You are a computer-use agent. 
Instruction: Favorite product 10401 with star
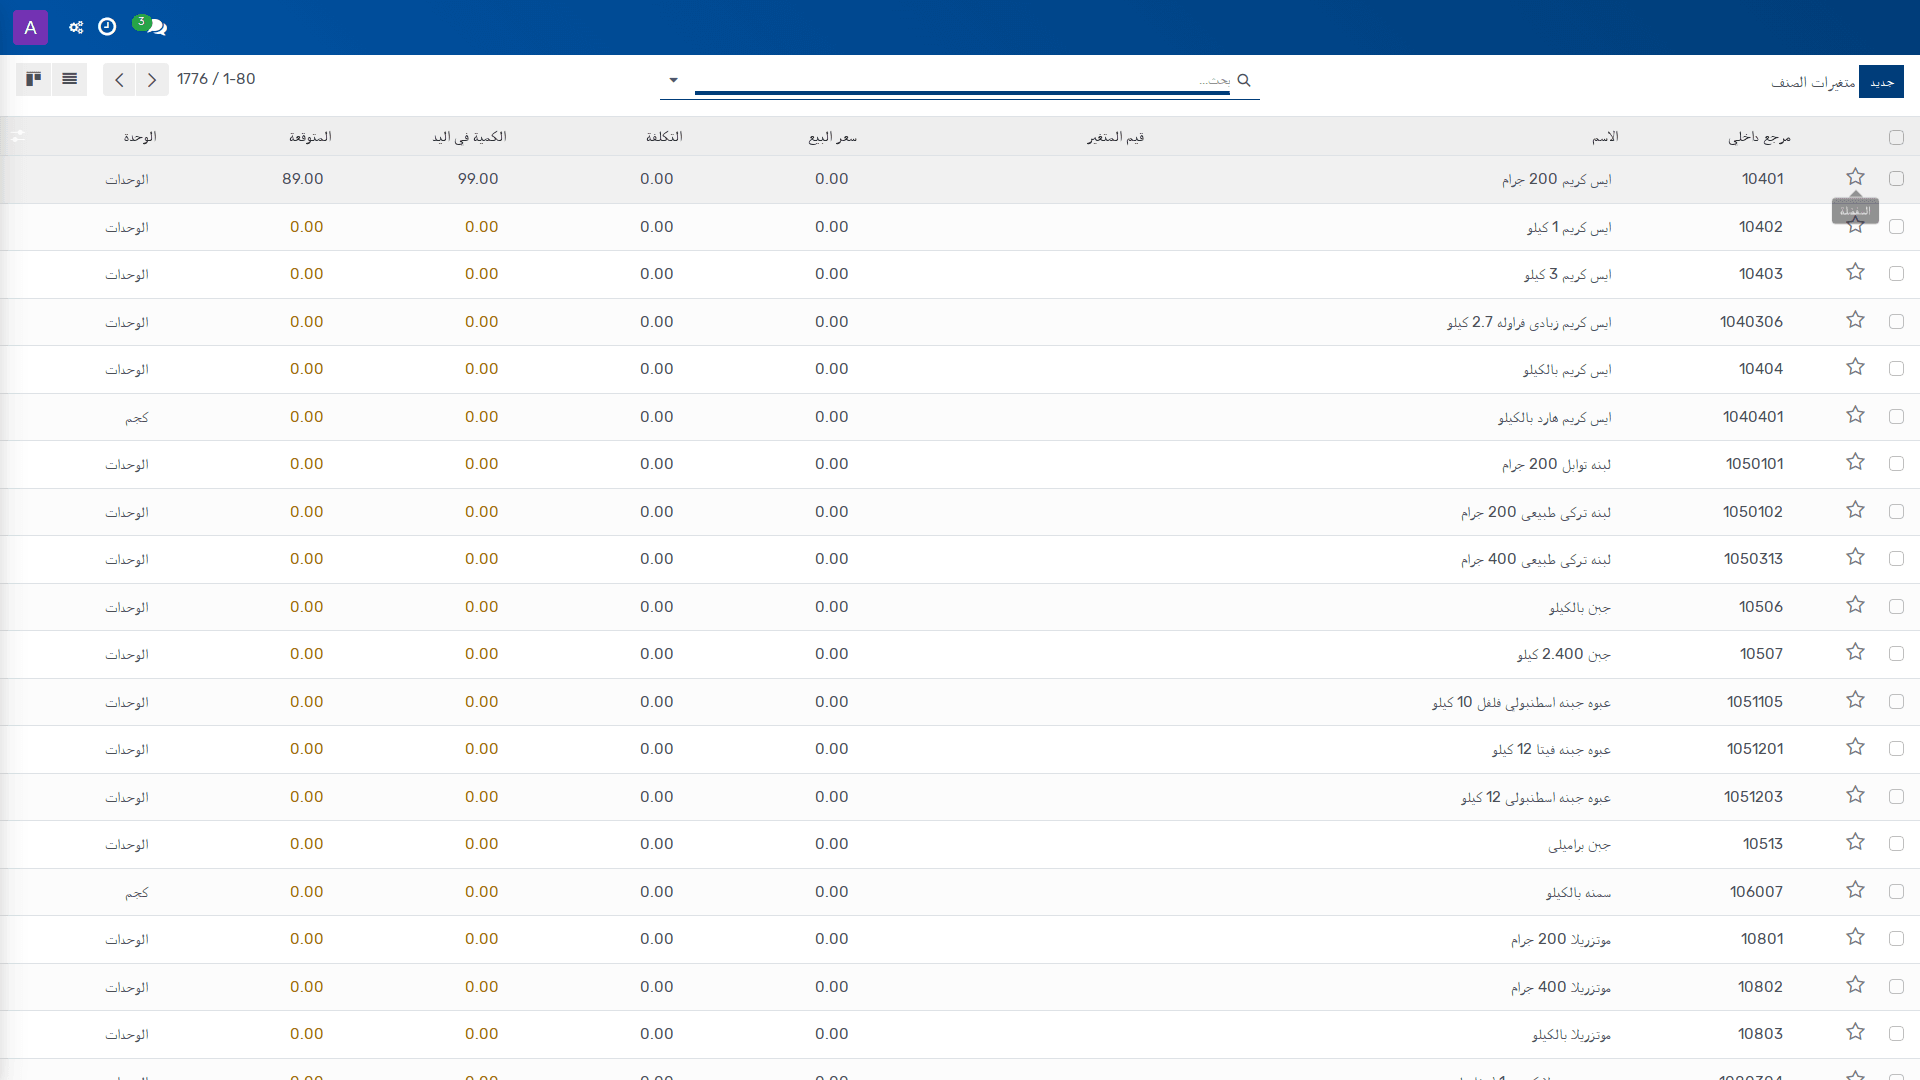(x=1855, y=177)
